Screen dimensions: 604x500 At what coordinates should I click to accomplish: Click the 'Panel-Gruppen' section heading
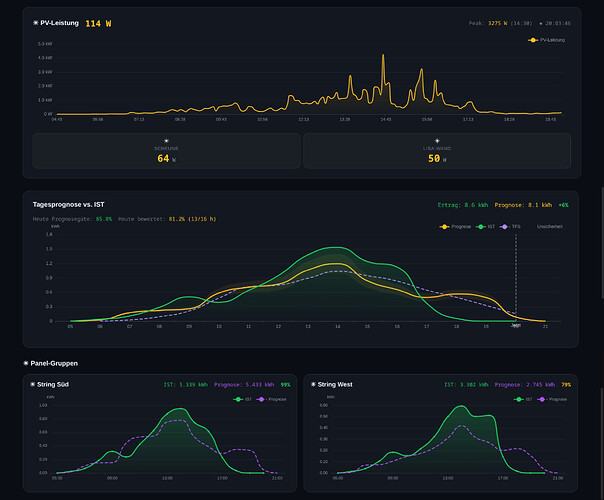tap(54, 363)
